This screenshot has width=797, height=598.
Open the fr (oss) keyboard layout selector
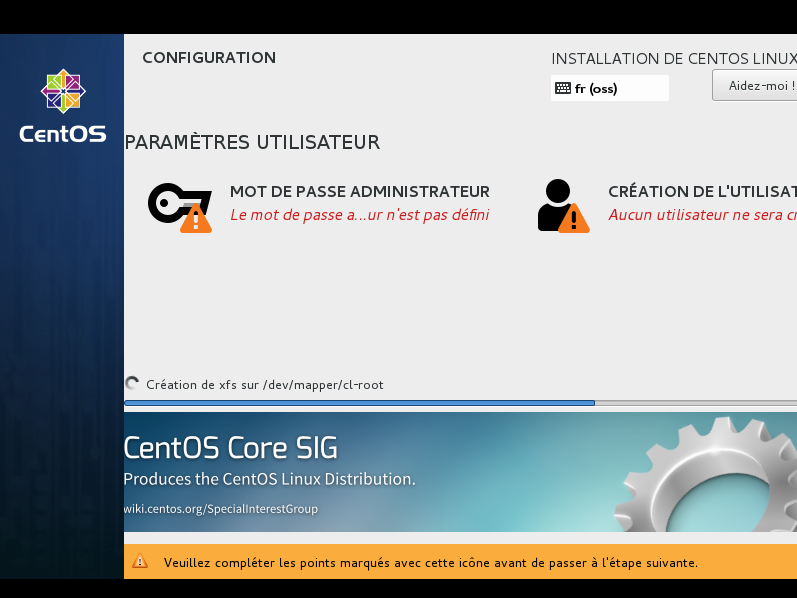point(609,88)
